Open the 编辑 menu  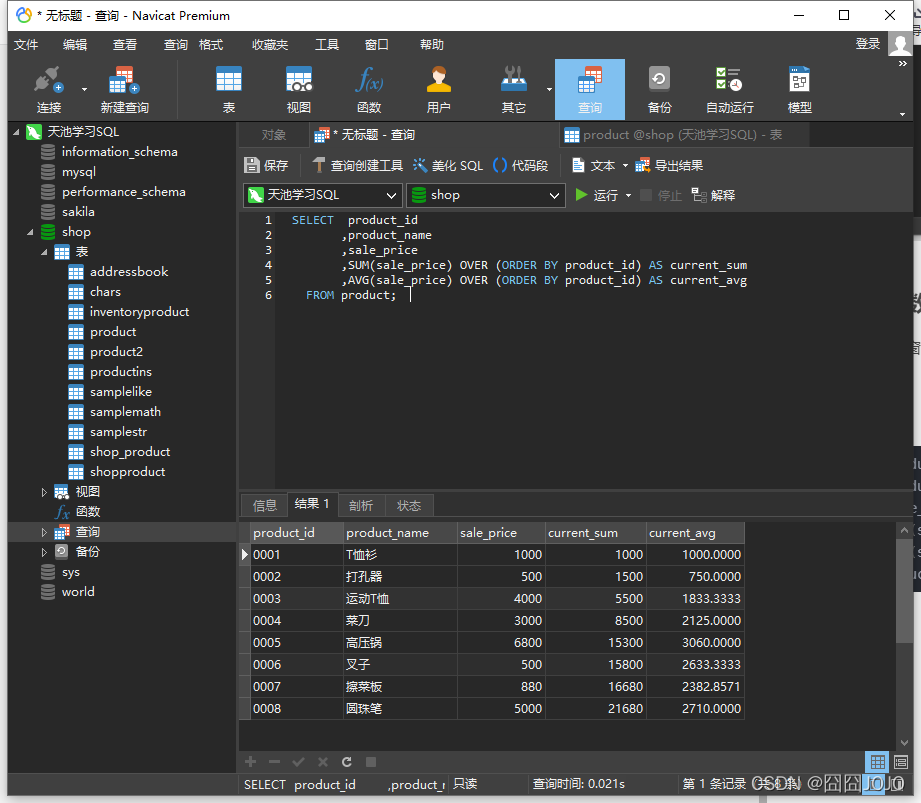coord(75,45)
